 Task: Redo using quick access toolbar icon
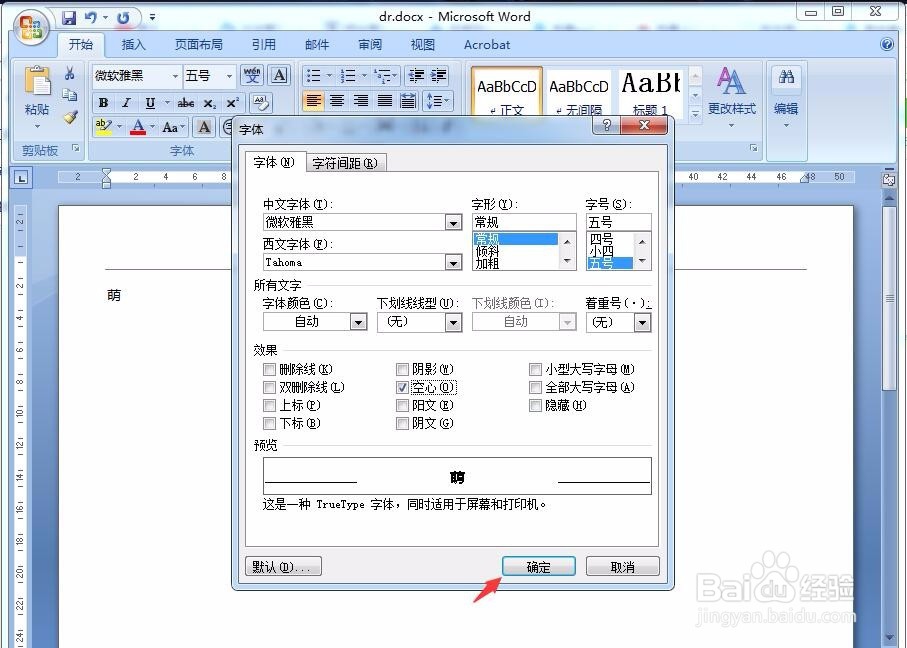pos(123,18)
